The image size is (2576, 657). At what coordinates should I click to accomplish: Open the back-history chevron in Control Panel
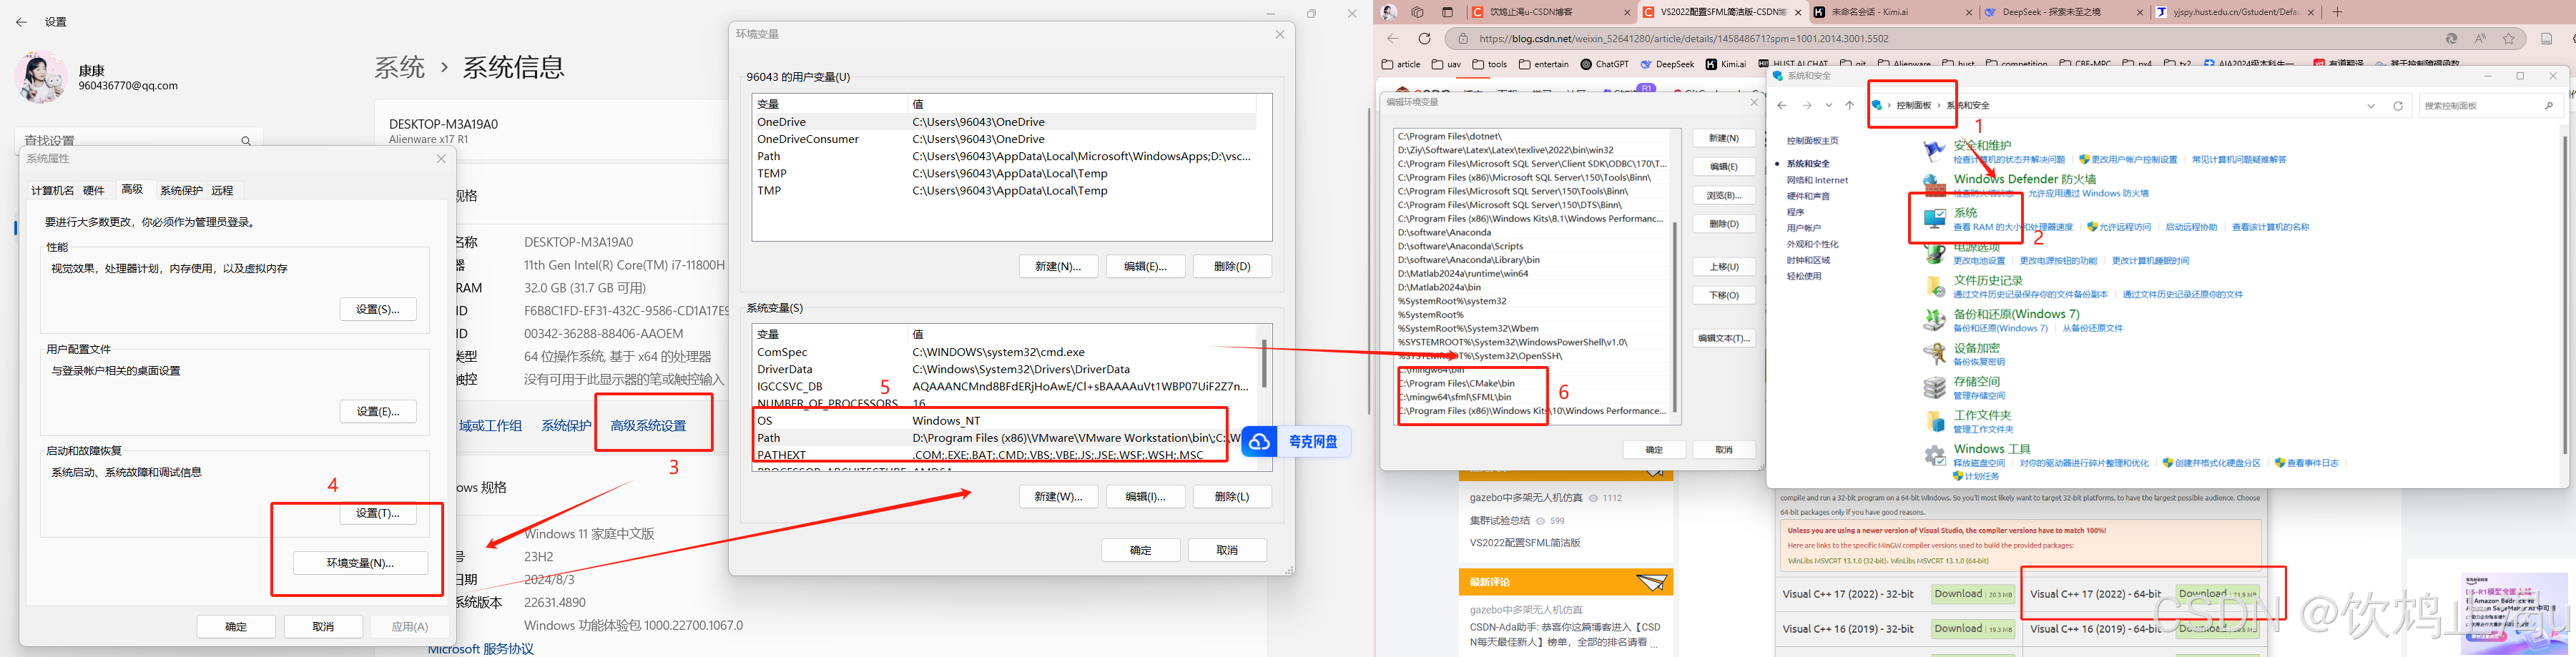tap(1829, 105)
